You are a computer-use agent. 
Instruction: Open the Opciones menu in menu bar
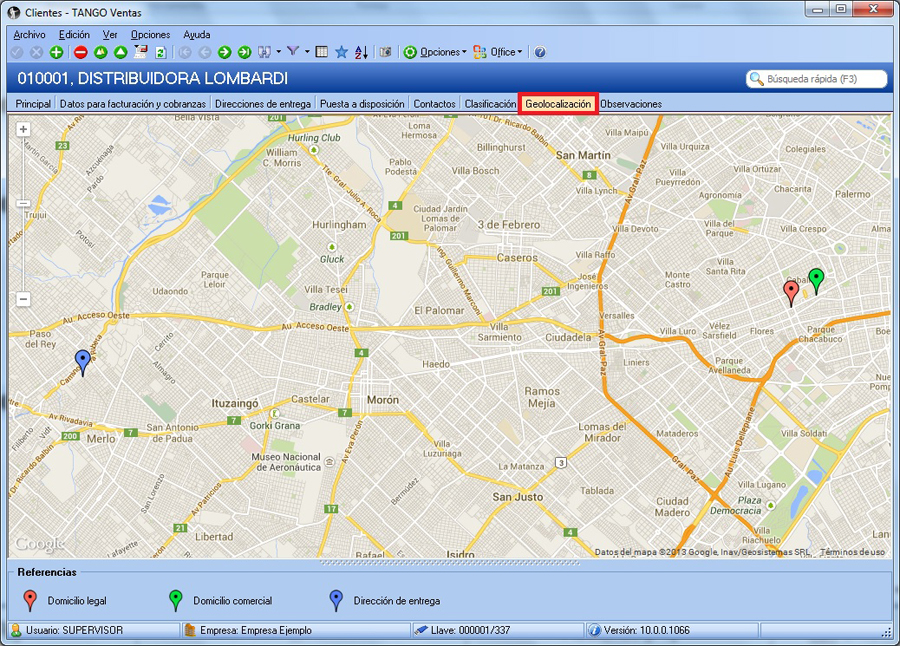[x=150, y=34]
